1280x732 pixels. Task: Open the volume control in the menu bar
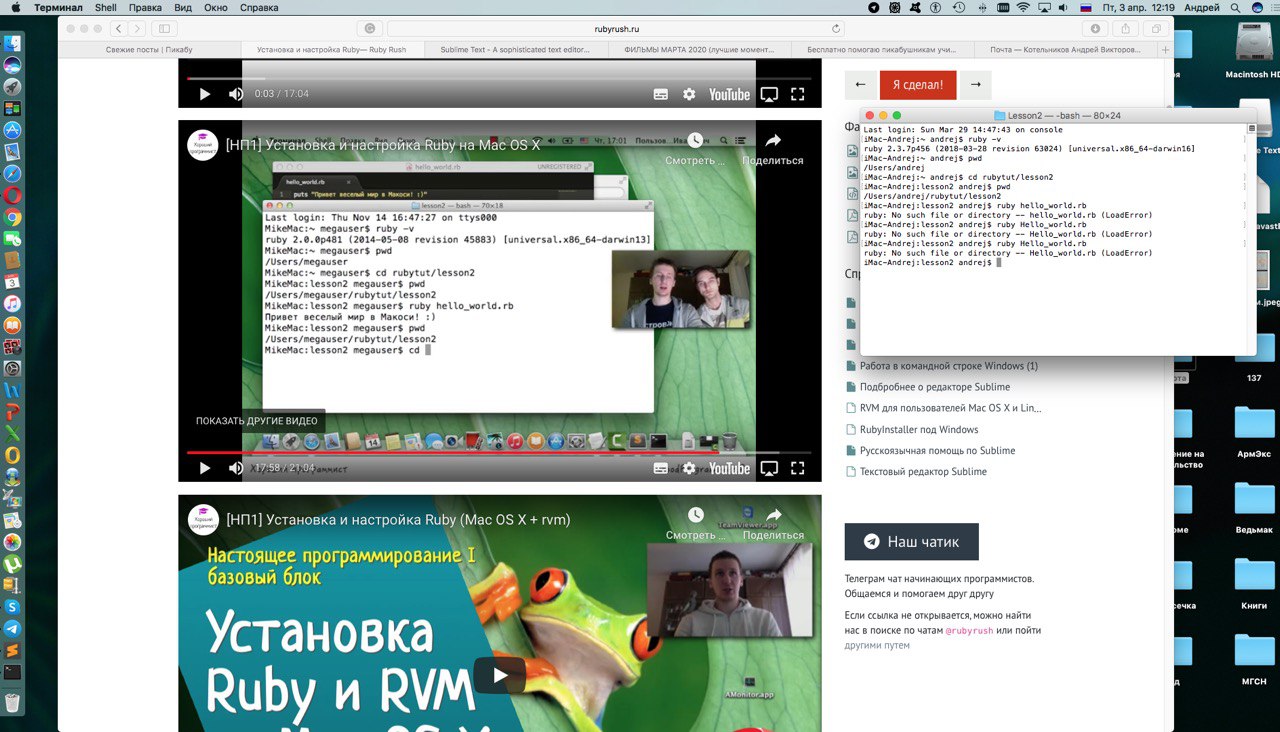1064,7
